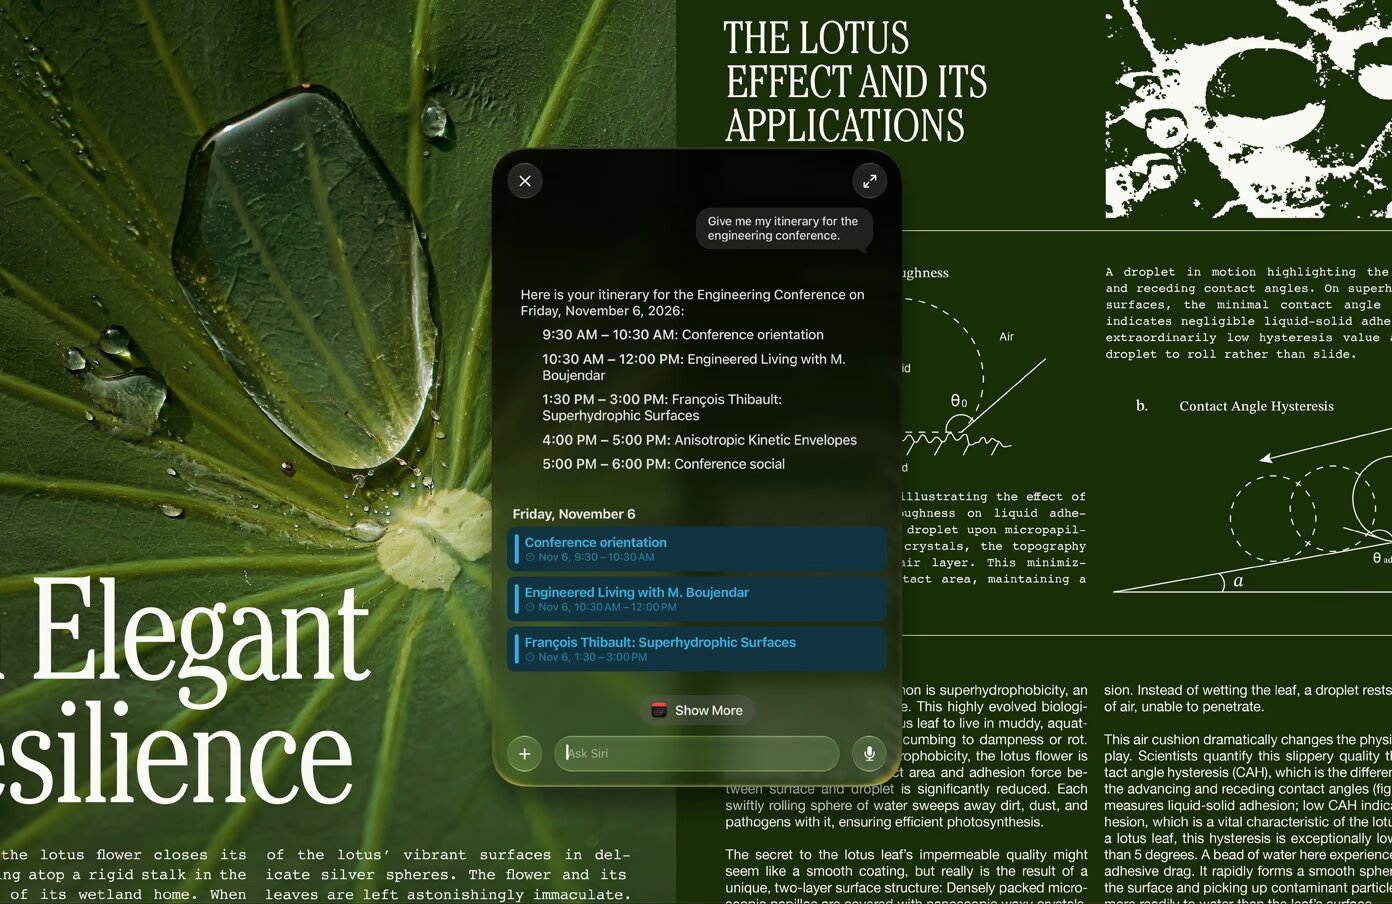This screenshot has width=1392, height=904.
Task: Click the plus attachment button beside Ask Siri
Action: tap(525, 754)
